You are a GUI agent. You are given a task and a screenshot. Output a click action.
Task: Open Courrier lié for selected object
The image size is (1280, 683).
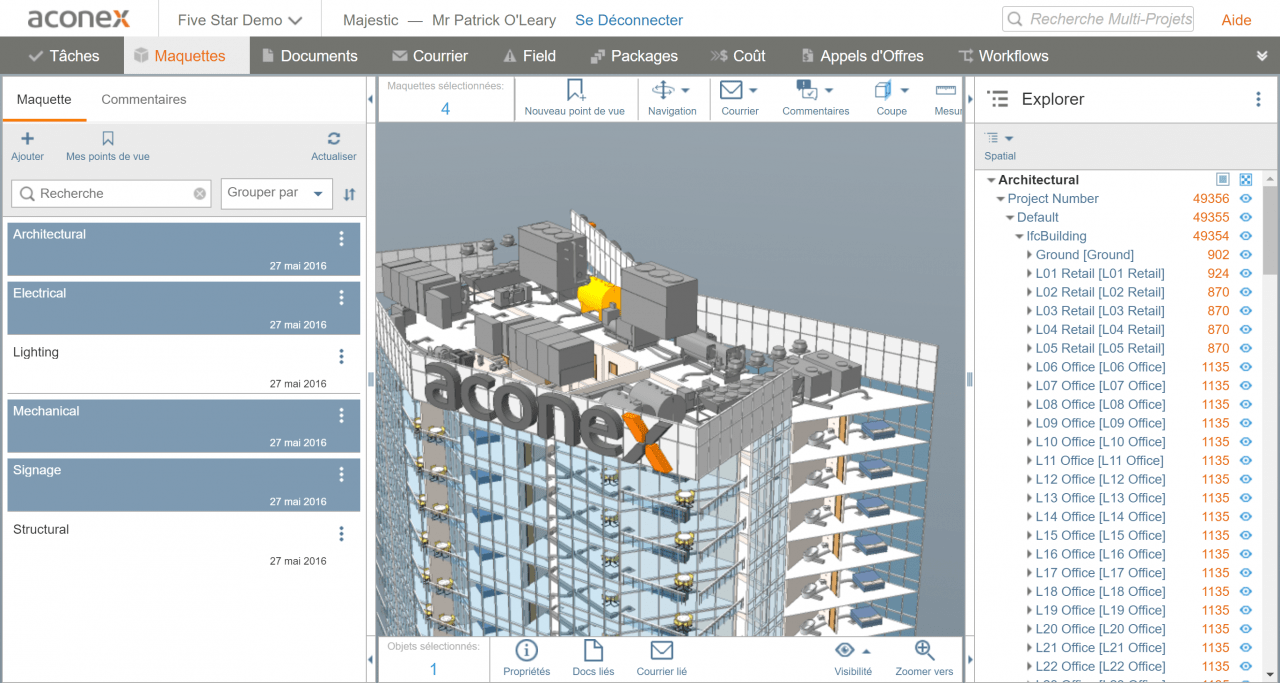662,659
